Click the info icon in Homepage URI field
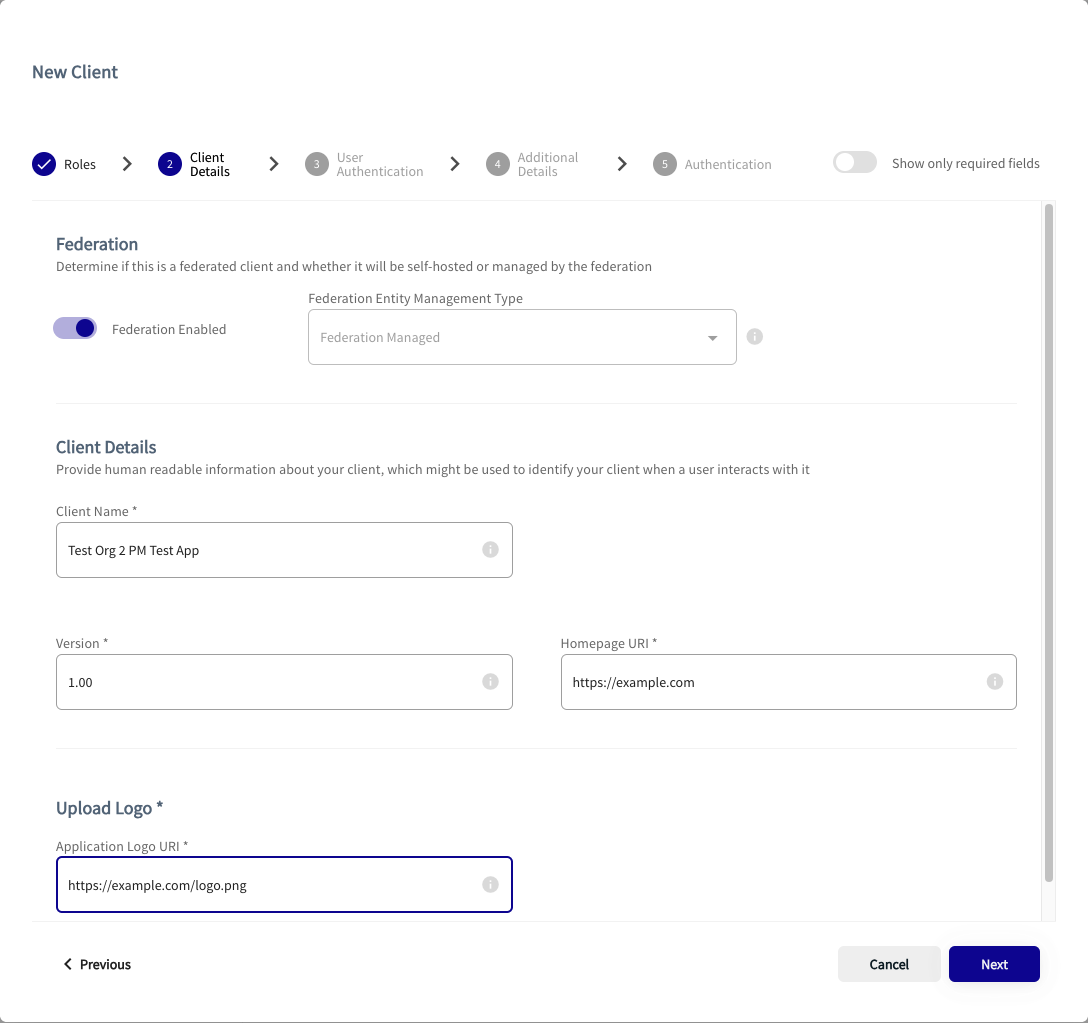Viewport: 1088px width, 1023px height. coord(994,682)
